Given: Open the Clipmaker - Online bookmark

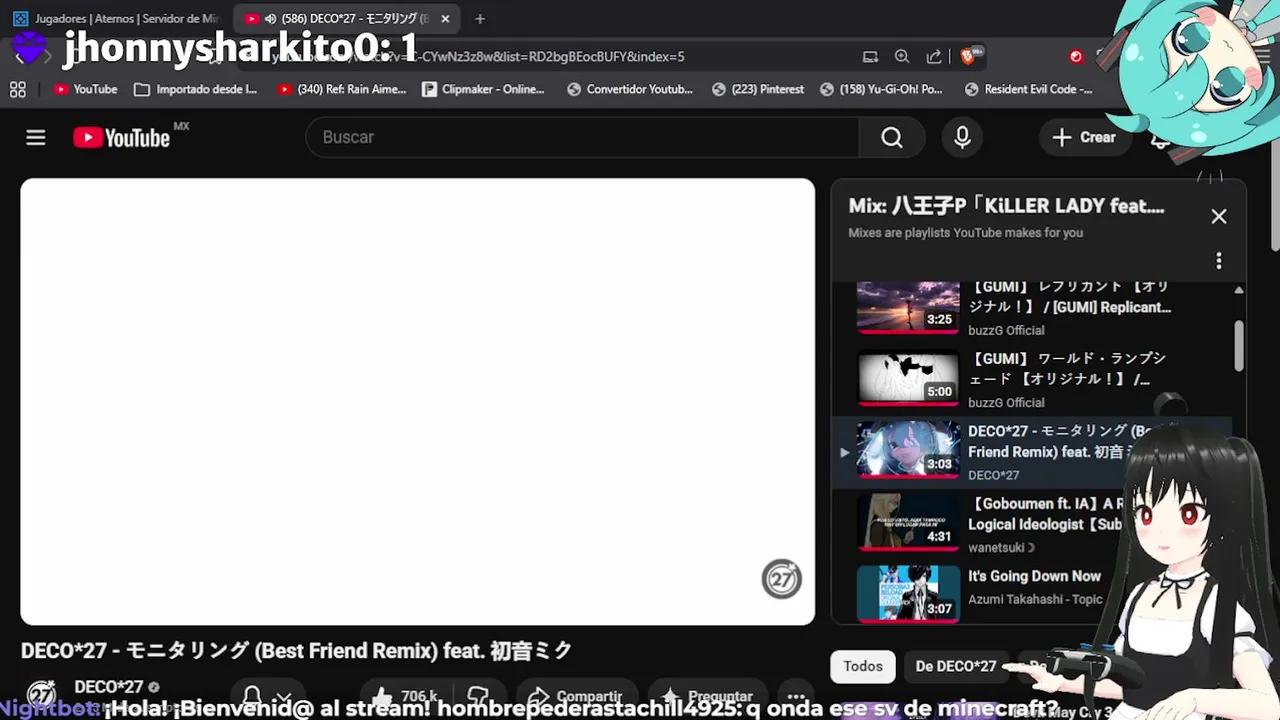Looking at the screenshot, I should 484,89.
